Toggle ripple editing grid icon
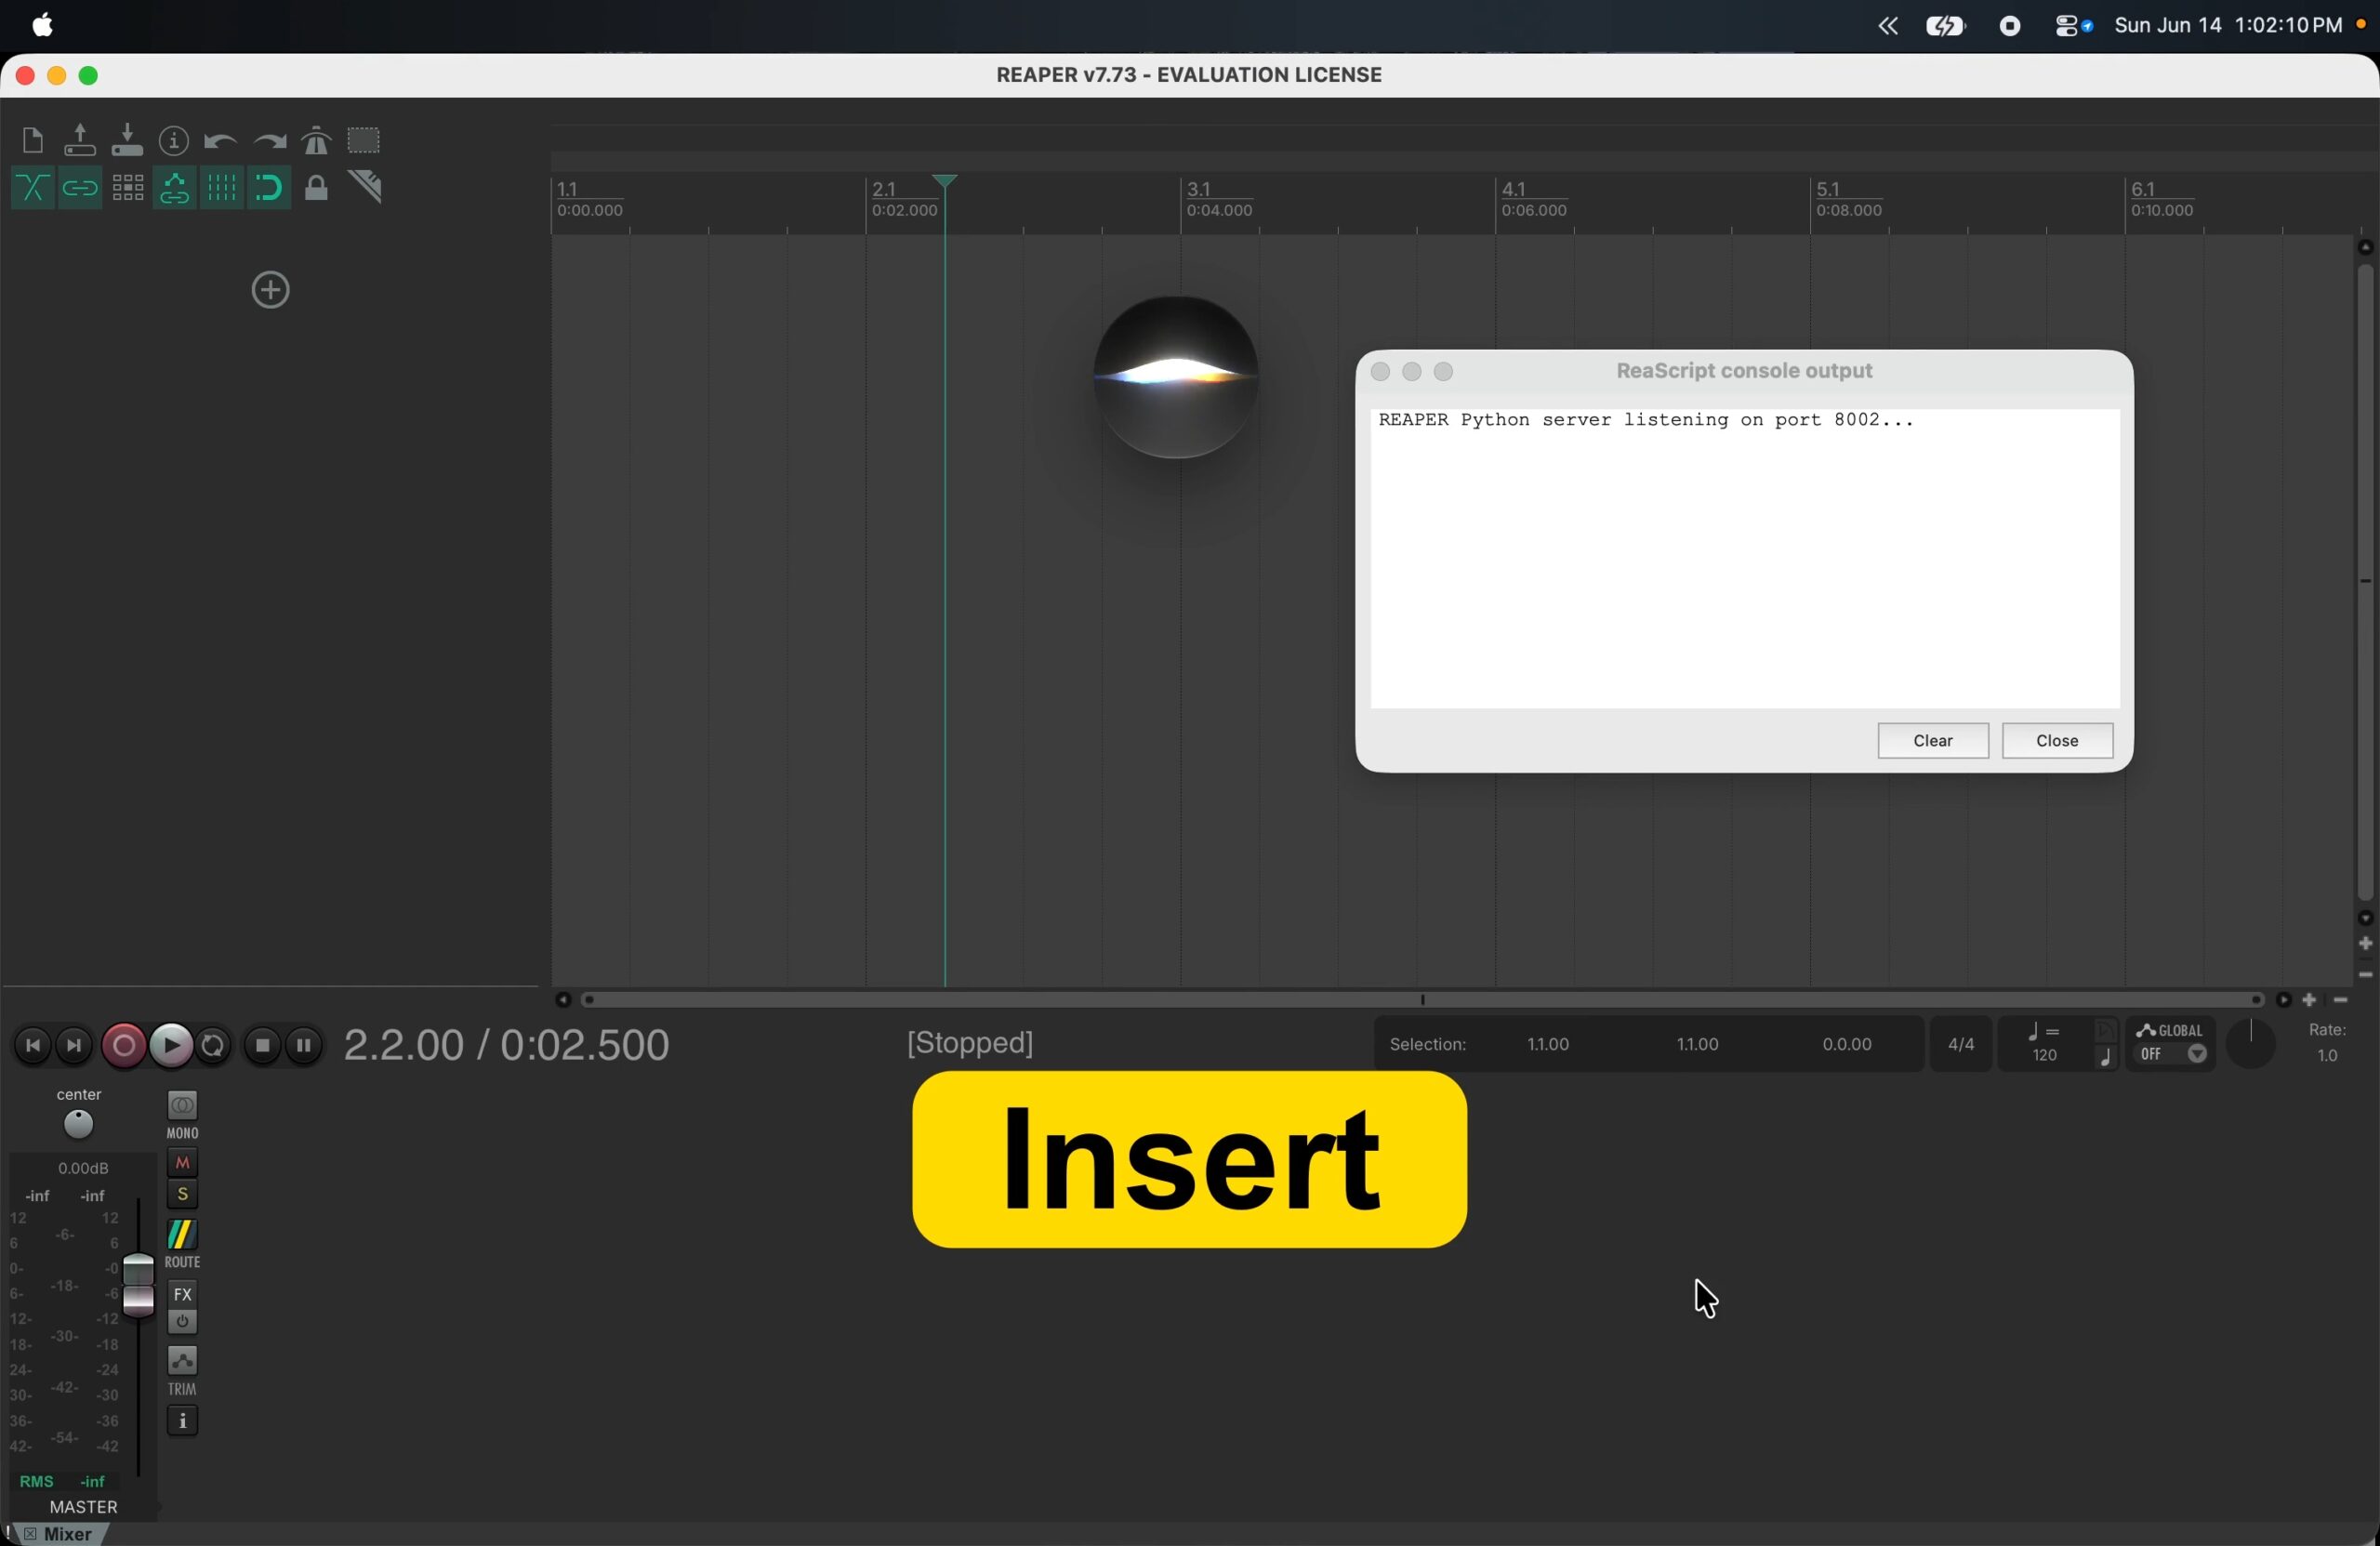Viewport: 2380px width, 1546px height. click(x=128, y=188)
